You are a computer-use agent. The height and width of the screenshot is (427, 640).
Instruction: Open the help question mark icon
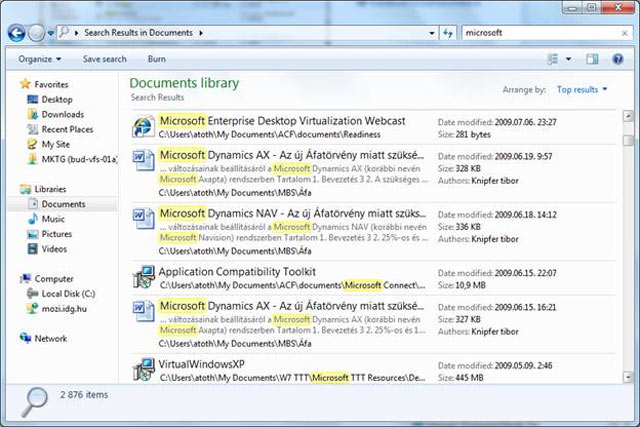(x=619, y=60)
